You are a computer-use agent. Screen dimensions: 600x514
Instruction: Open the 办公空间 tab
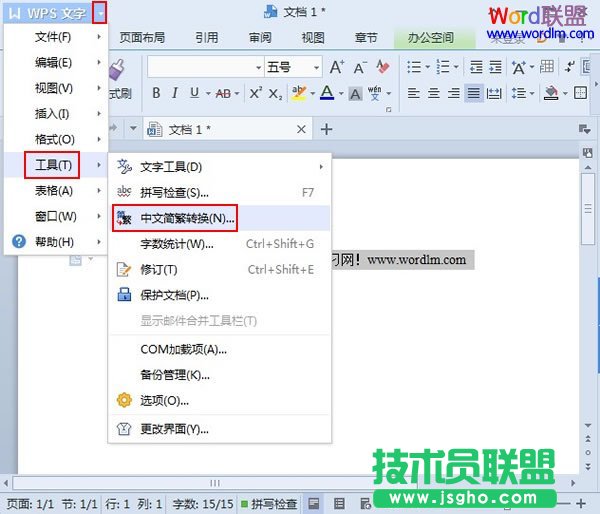pos(430,38)
